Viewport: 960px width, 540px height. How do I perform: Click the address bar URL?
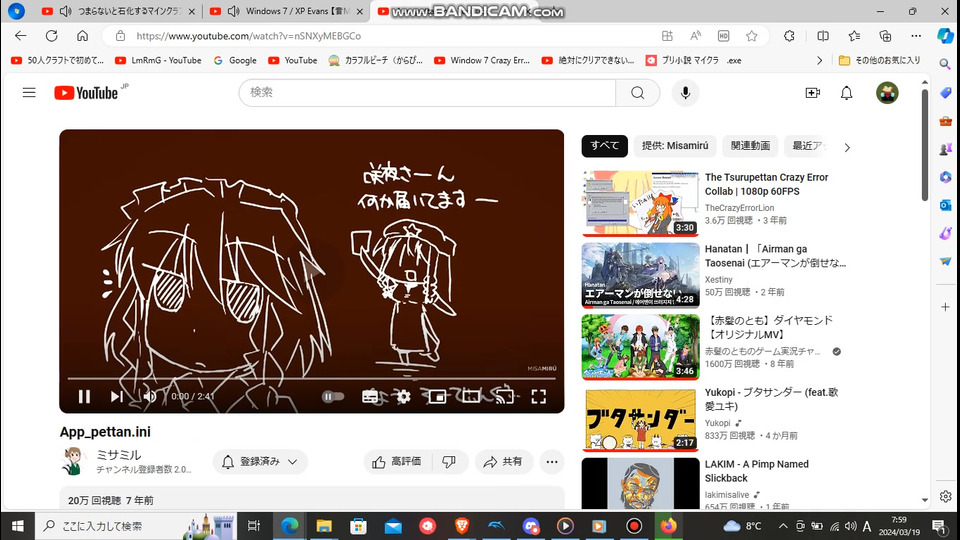pos(249,36)
